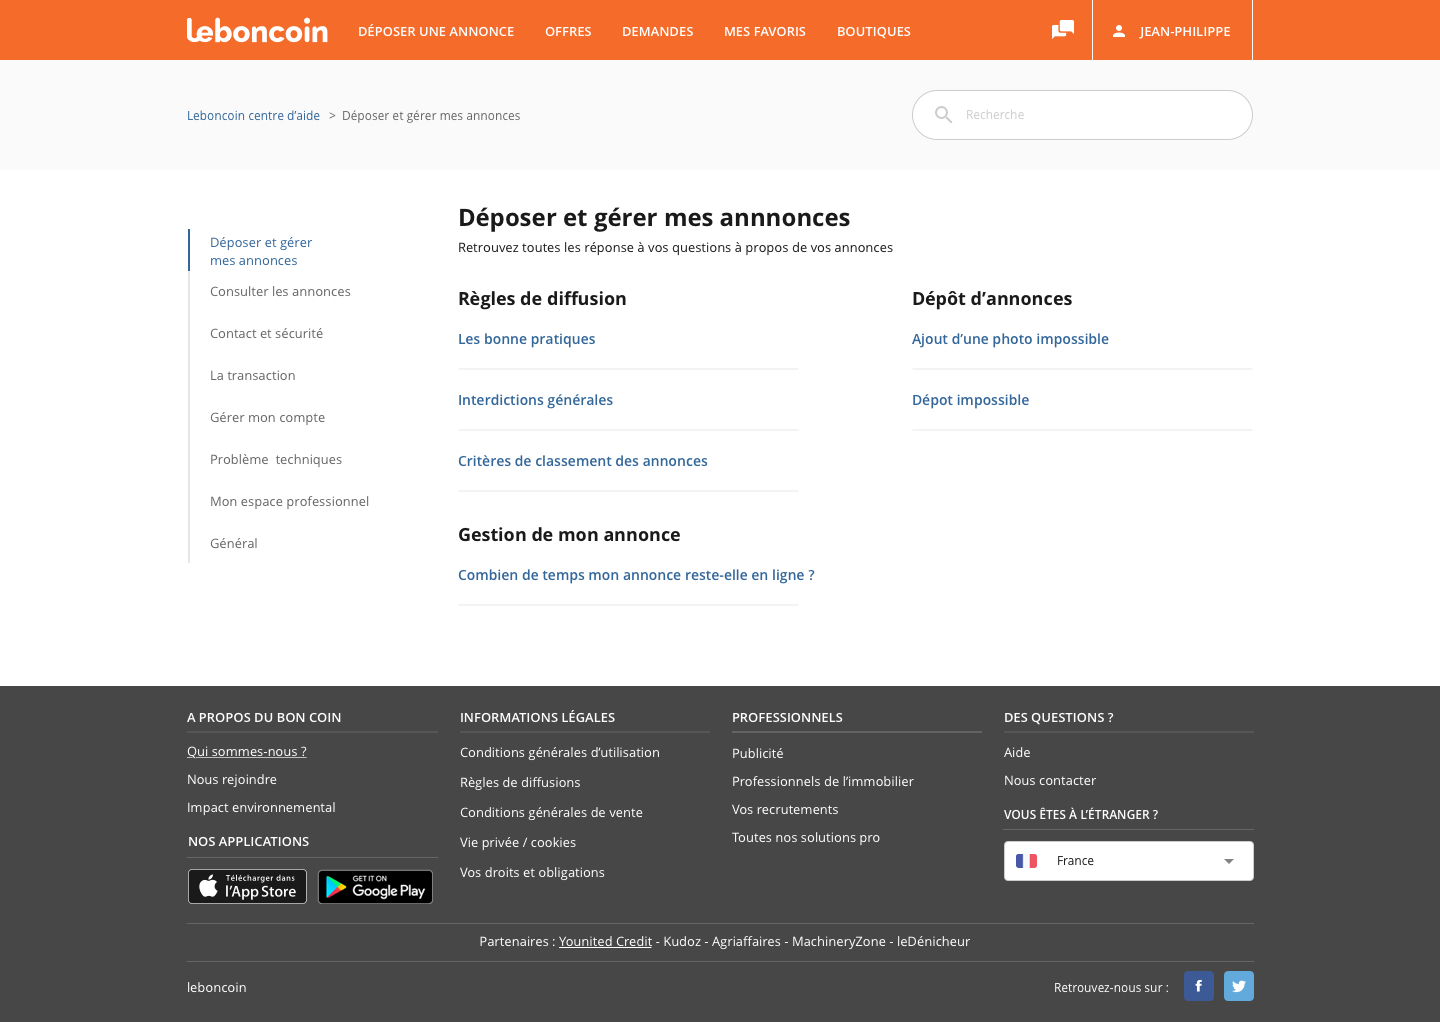Select MES FAVORIS in the navigation bar
This screenshot has width=1440, height=1022.
764,31
